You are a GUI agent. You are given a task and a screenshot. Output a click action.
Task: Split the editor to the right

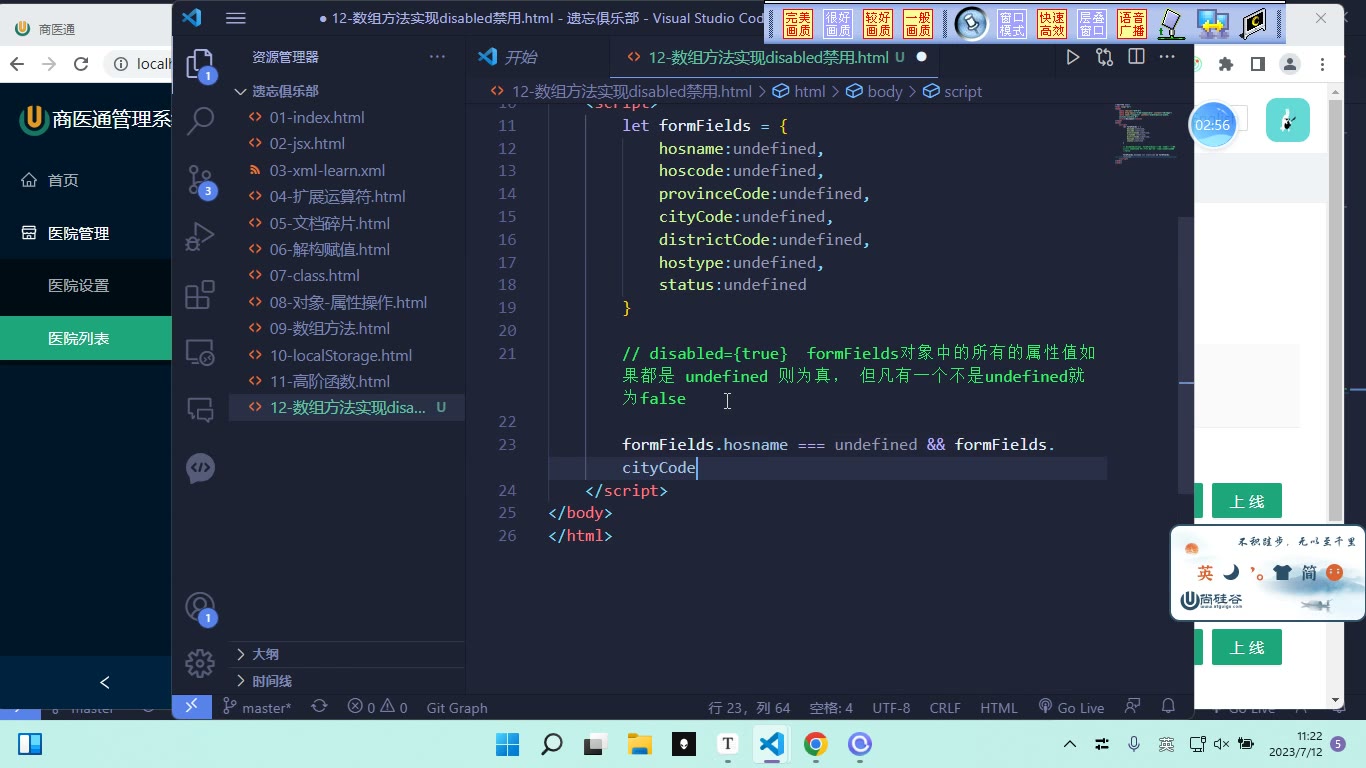(x=1136, y=57)
